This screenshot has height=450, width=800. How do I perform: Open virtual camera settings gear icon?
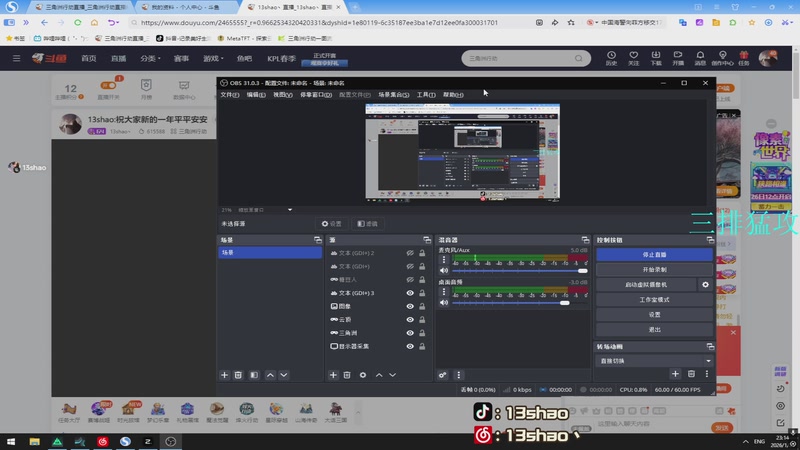[705, 285]
